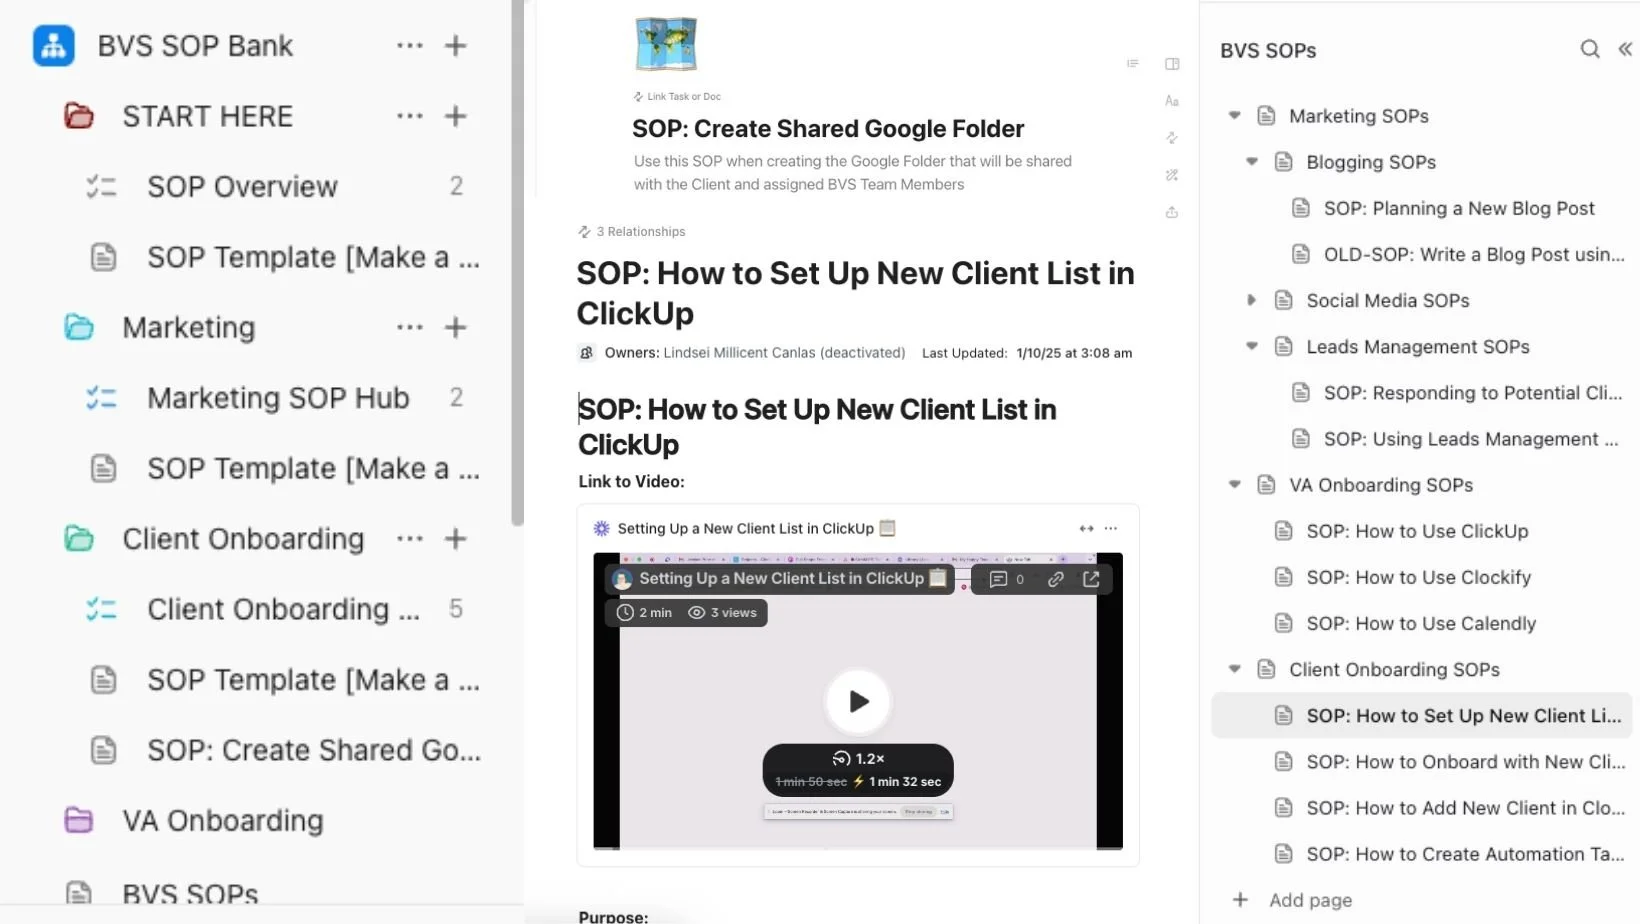Screen dimensions: 1640x924
Task: Click the plus icon next to START HERE
Action: pos(456,116)
